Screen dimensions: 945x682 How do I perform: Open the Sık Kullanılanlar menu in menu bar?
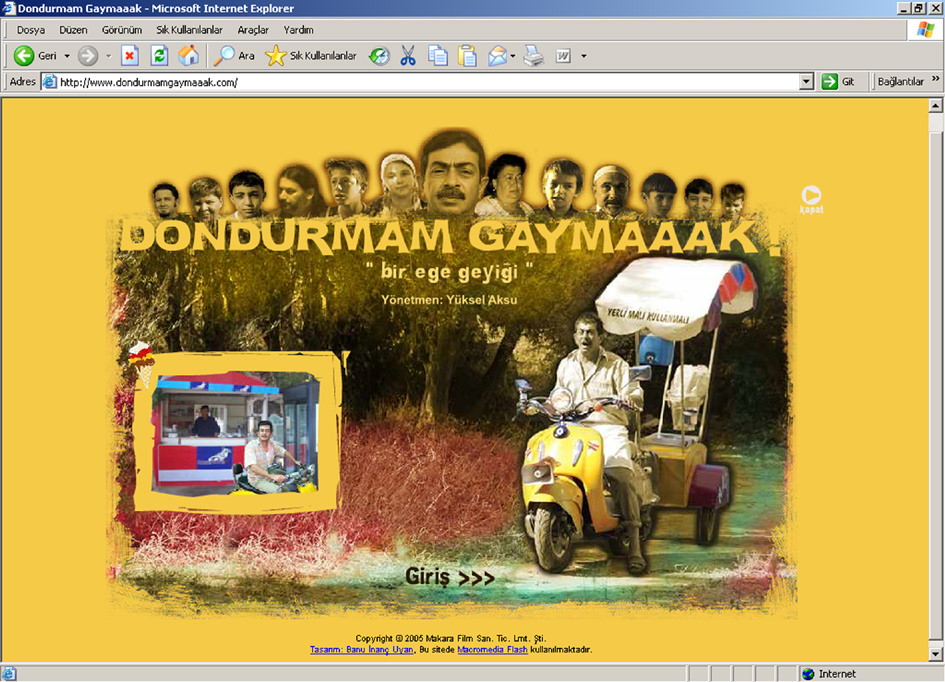click(x=189, y=30)
